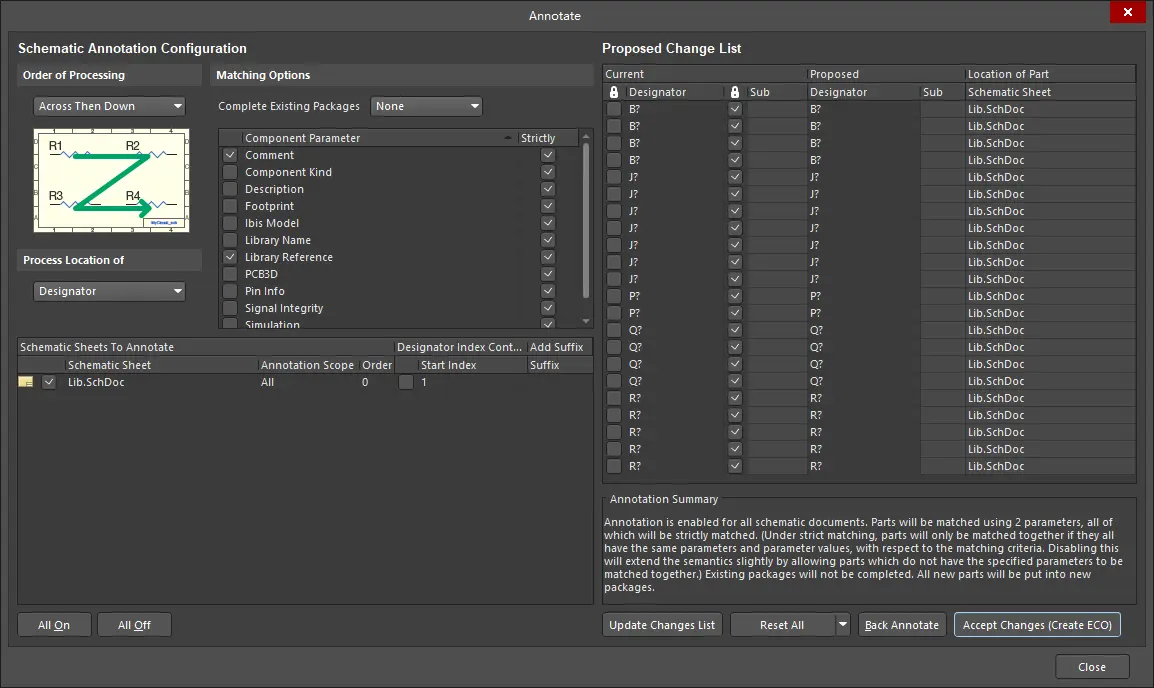Uncheck the Library Reference parameter checkbox

coord(230,257)
